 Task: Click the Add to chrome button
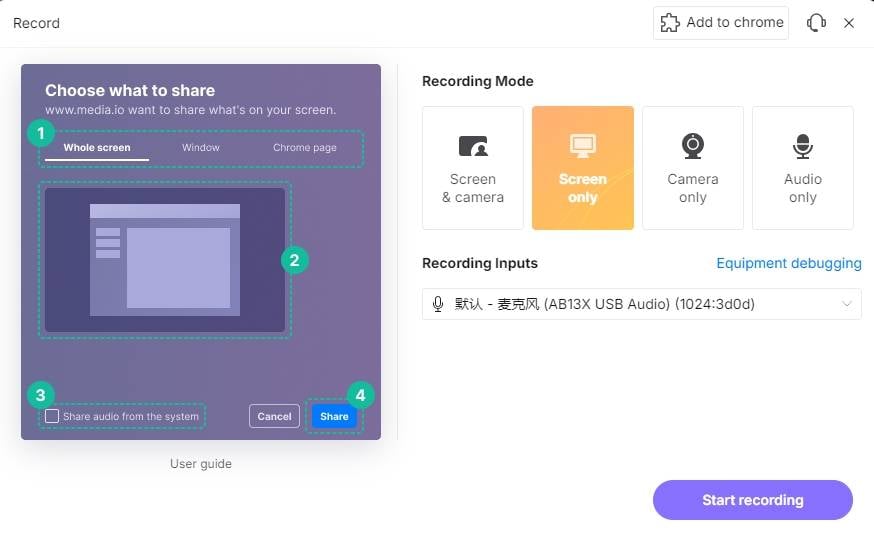(x=721, y=23)
